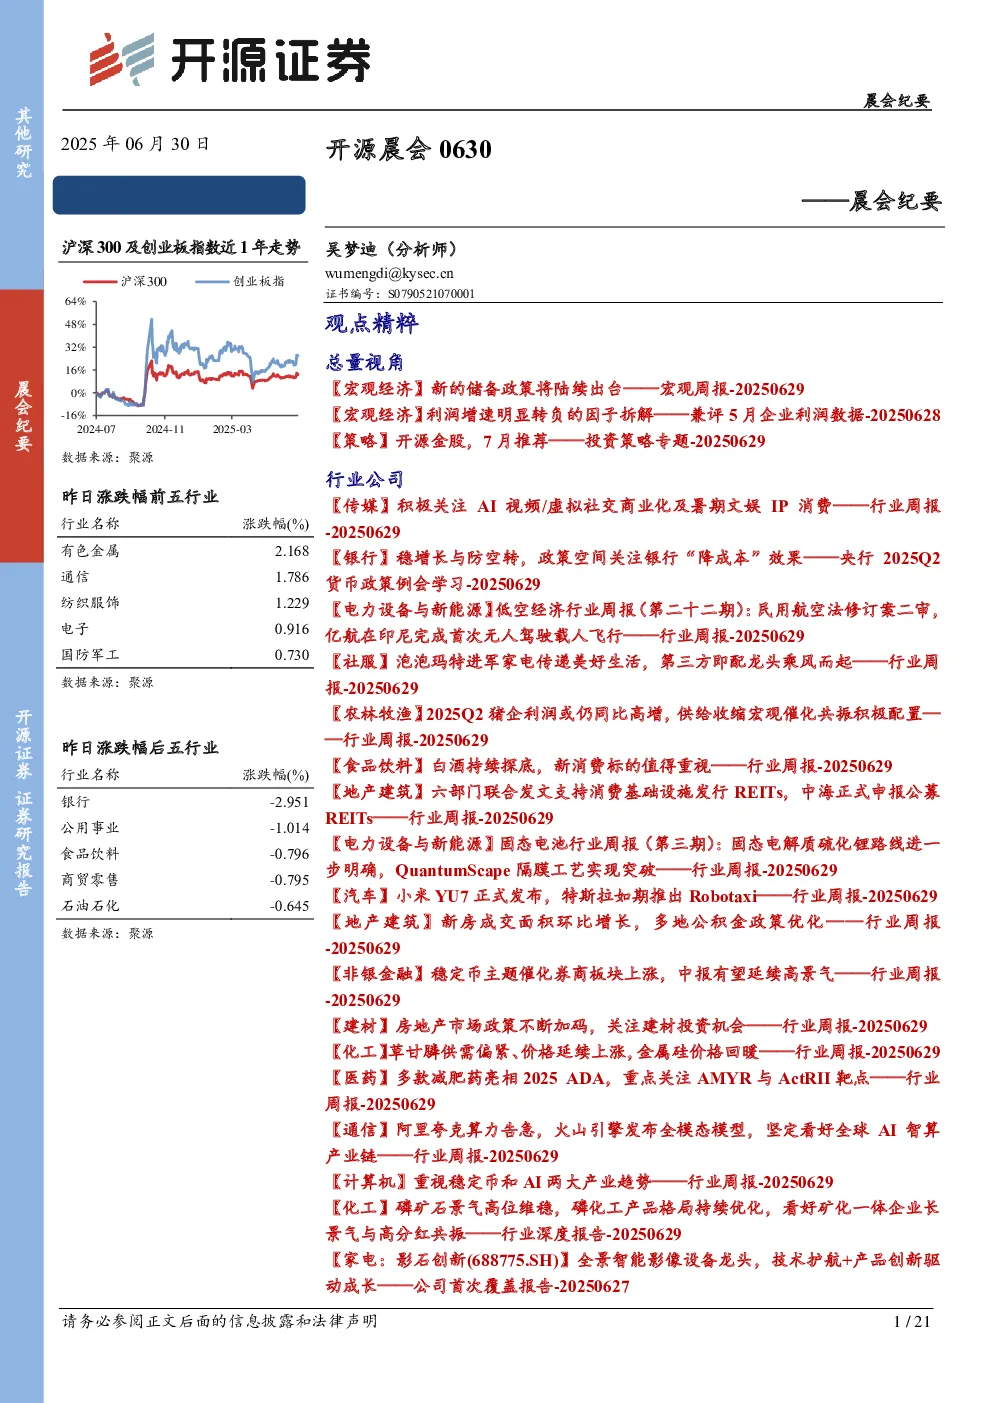
Task: Click the 食品饮料 row value -0.796
Action: click(290, 854)
